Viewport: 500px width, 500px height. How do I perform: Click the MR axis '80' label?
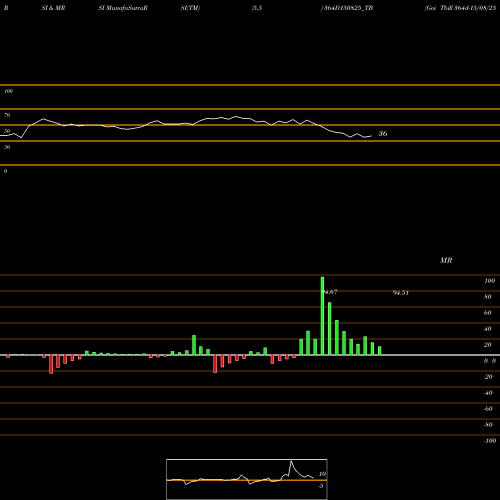[488, 297]
